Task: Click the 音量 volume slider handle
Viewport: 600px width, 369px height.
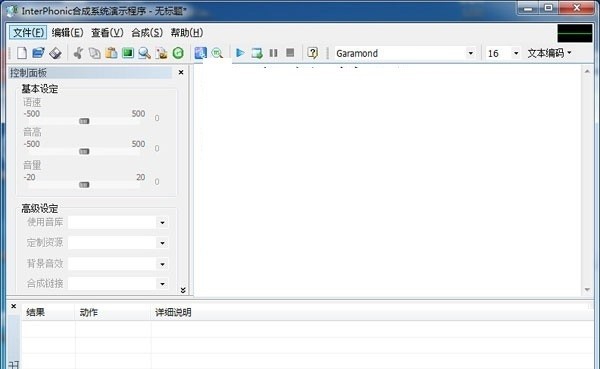Action: (x=84, y=185)
